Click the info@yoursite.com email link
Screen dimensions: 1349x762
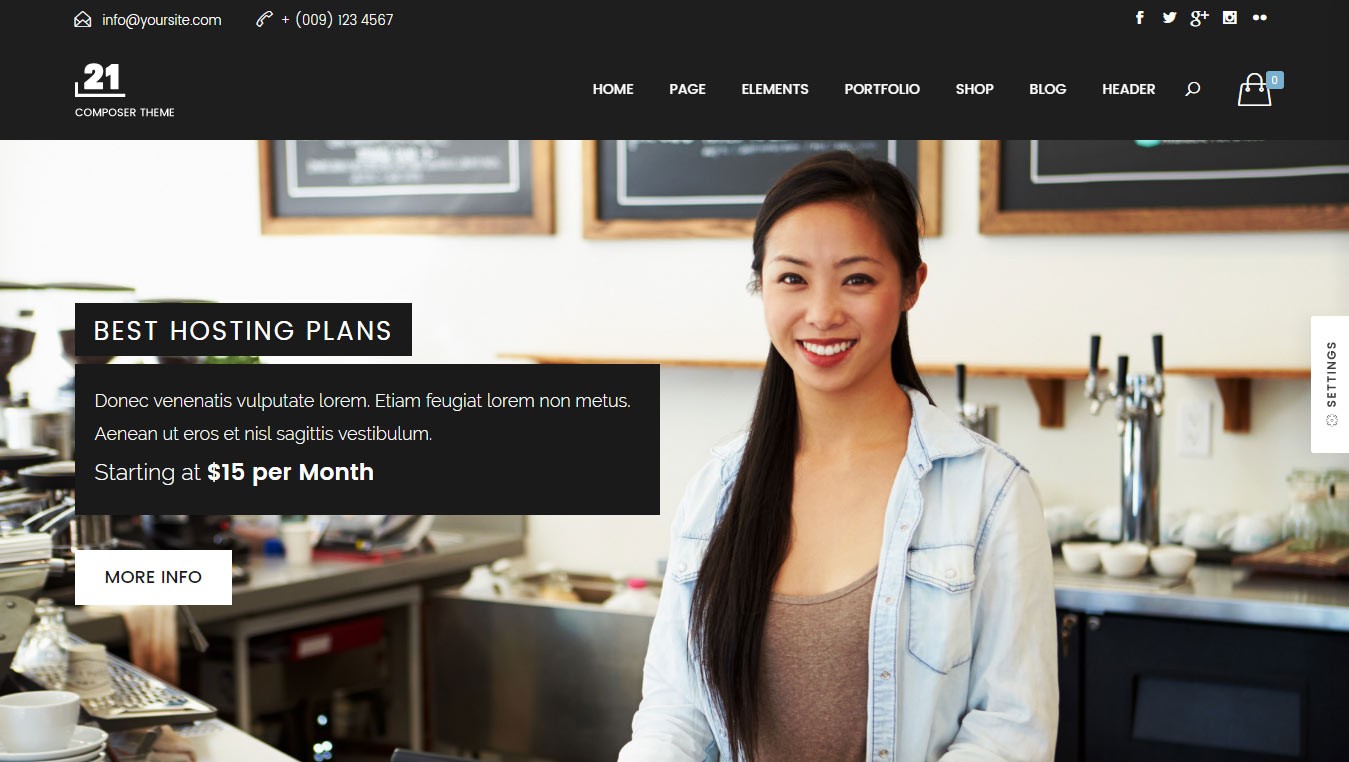tap(162, 20)
